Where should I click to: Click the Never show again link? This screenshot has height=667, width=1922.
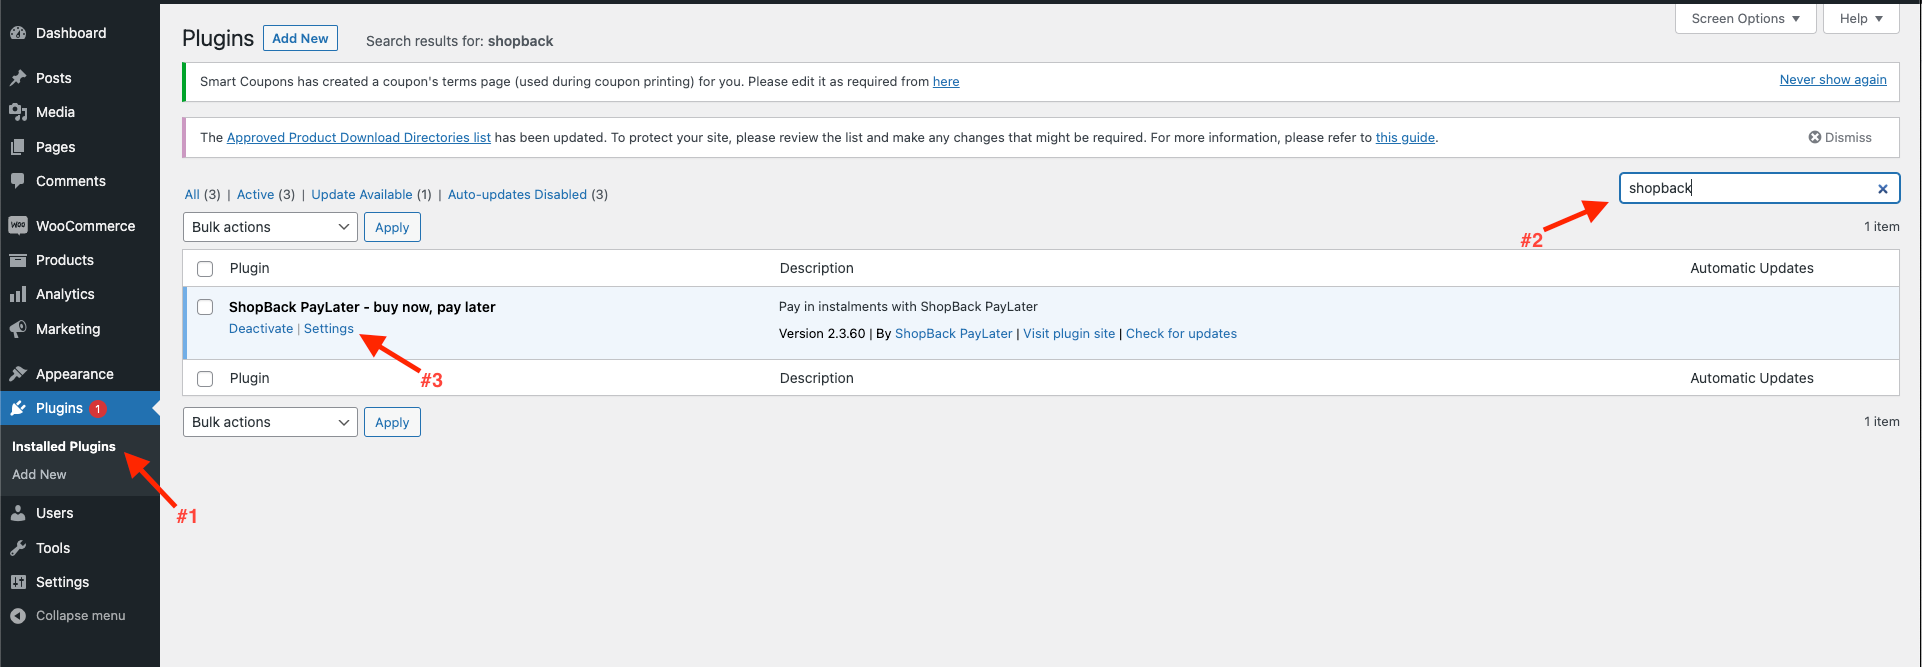(1833, 80)
